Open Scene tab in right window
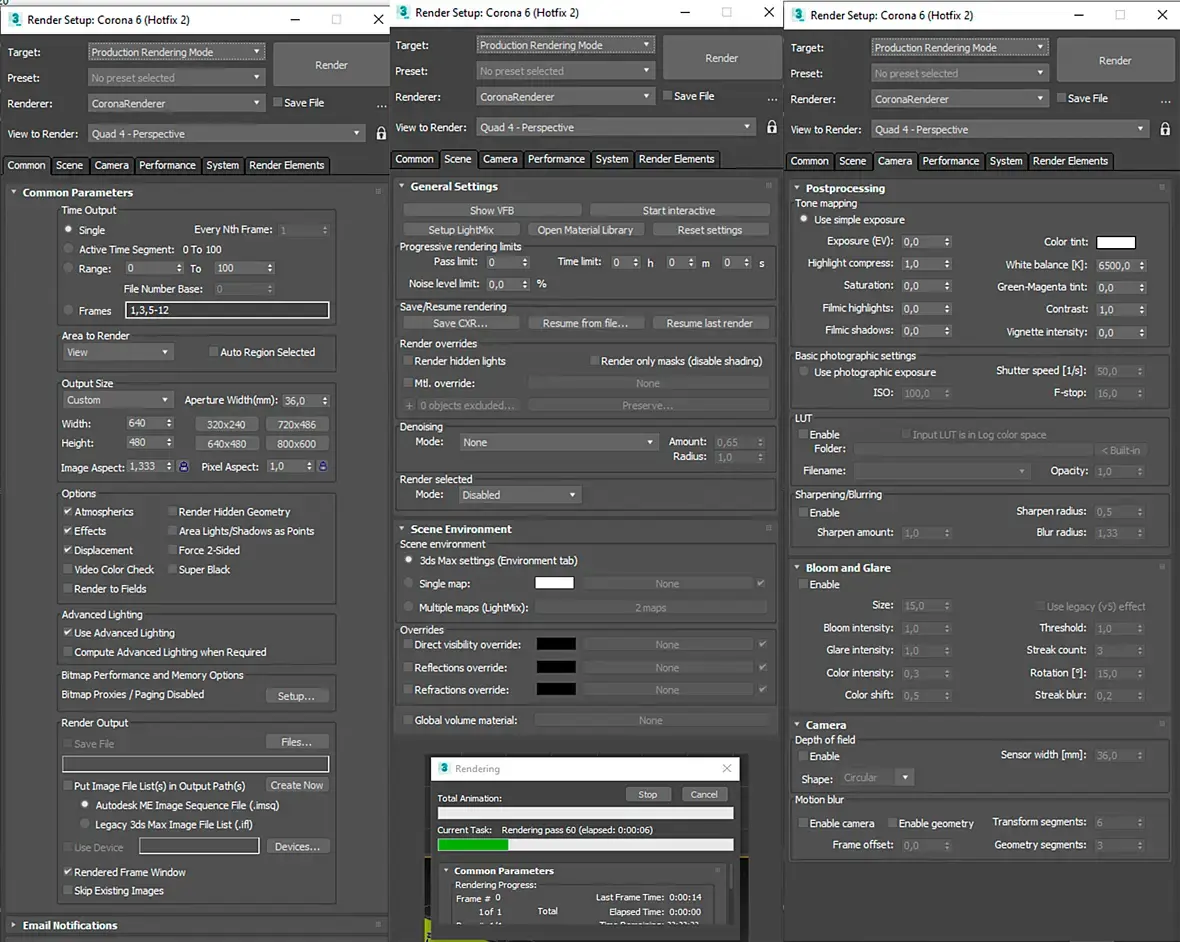Screen dimensions: 1180x942 point(853,160)
